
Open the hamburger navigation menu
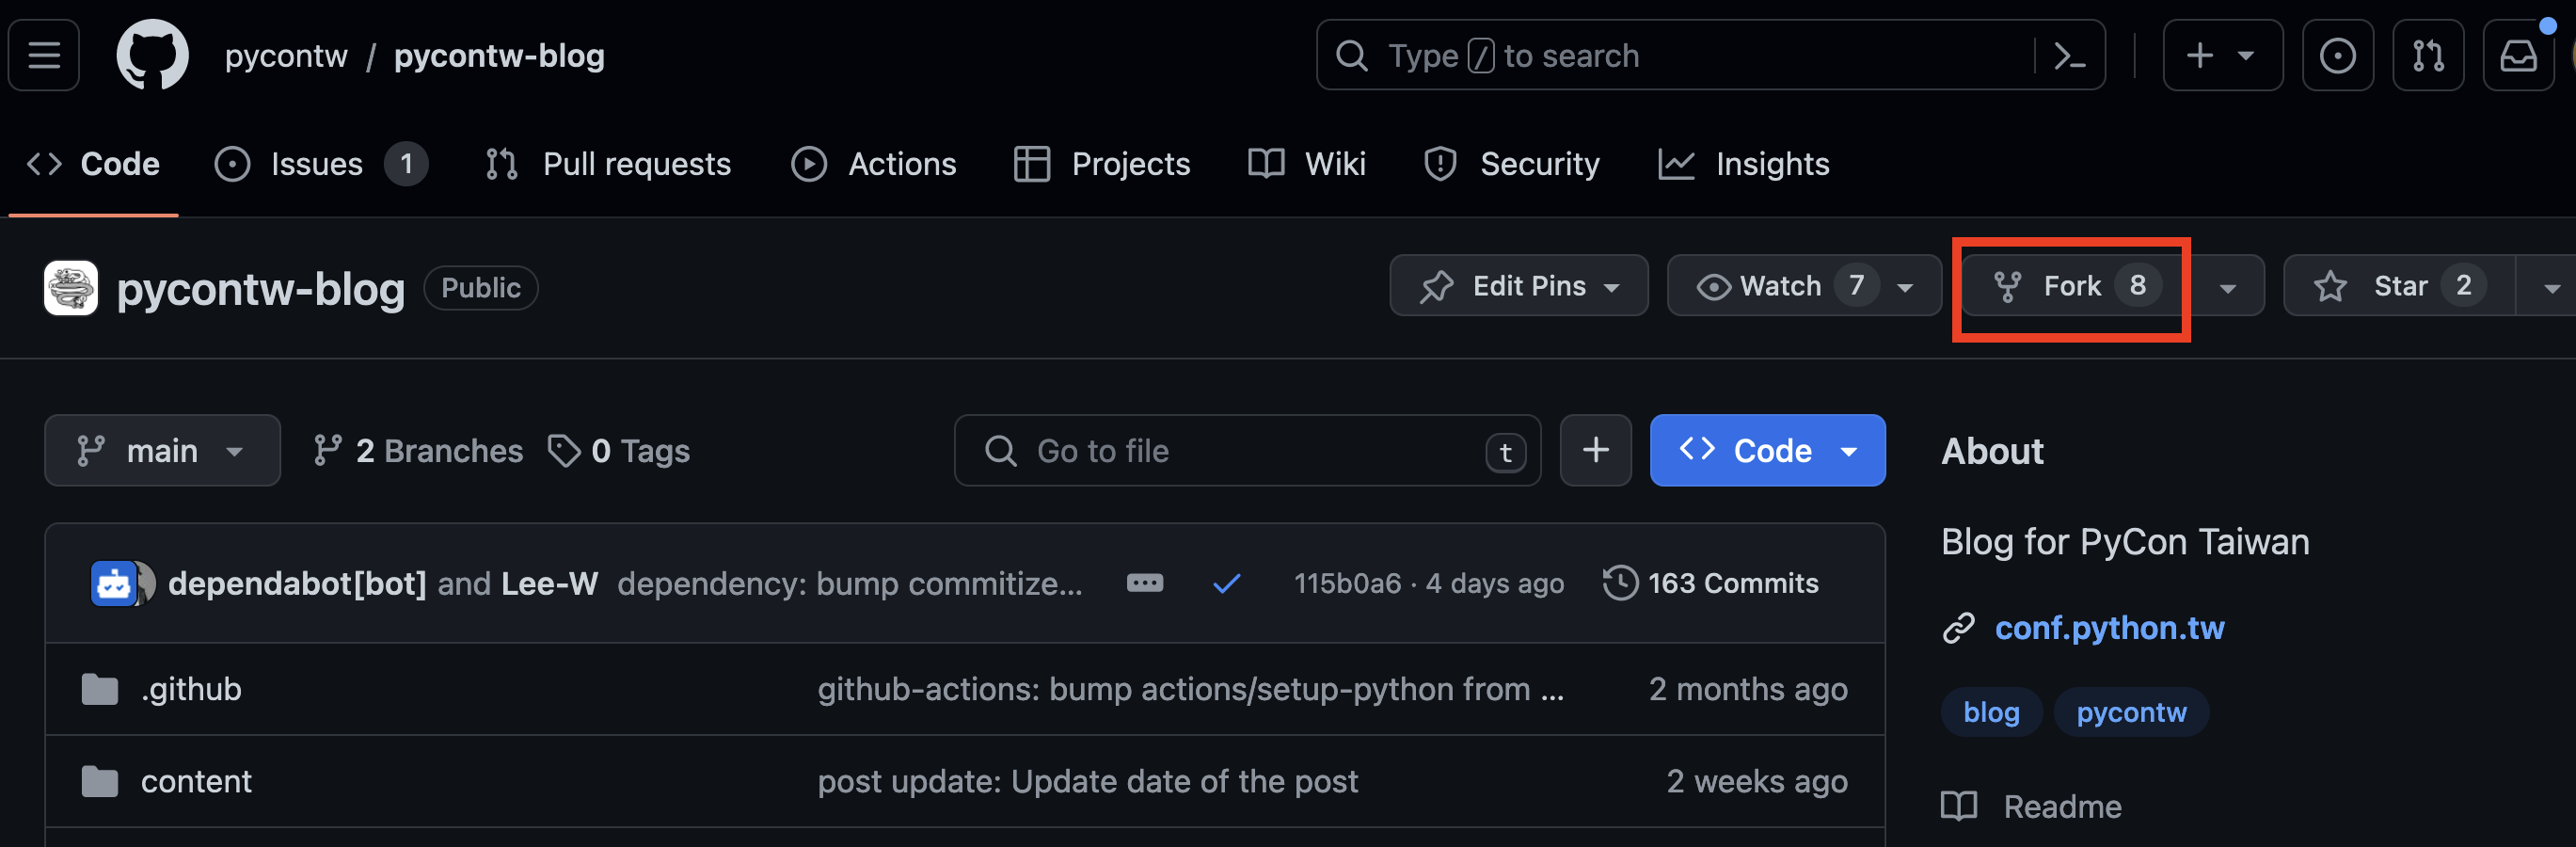[x=44, y=55]
